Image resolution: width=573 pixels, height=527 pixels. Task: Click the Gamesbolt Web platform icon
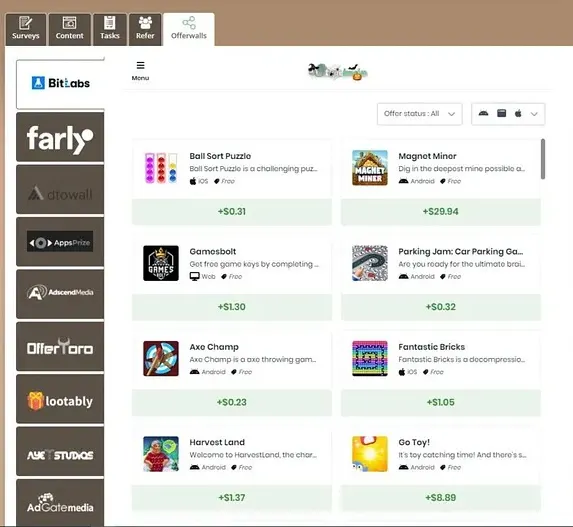click(194, 276)
